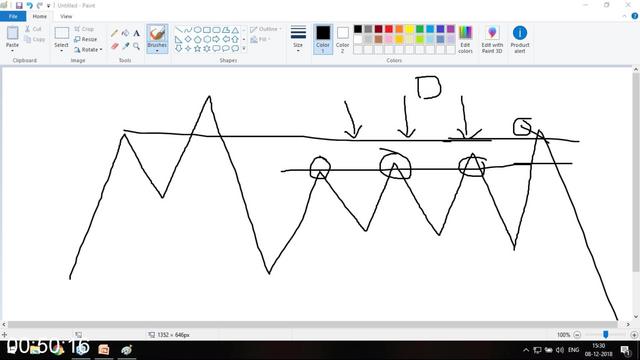Click the zoom slider handle

click(x=606, y=335)
